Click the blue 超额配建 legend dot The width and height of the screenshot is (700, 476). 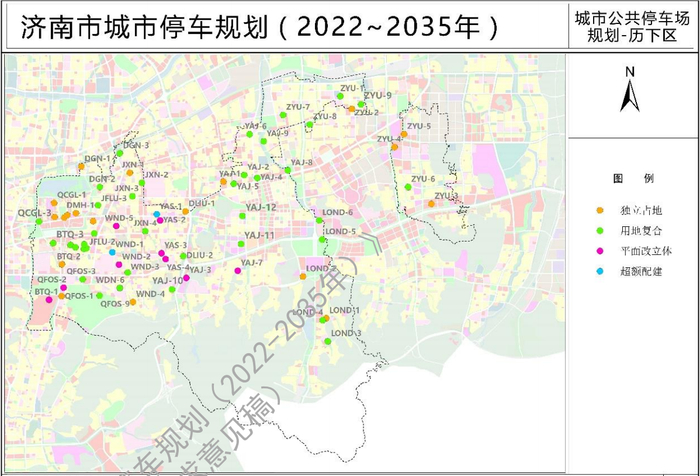coord(600,271)
